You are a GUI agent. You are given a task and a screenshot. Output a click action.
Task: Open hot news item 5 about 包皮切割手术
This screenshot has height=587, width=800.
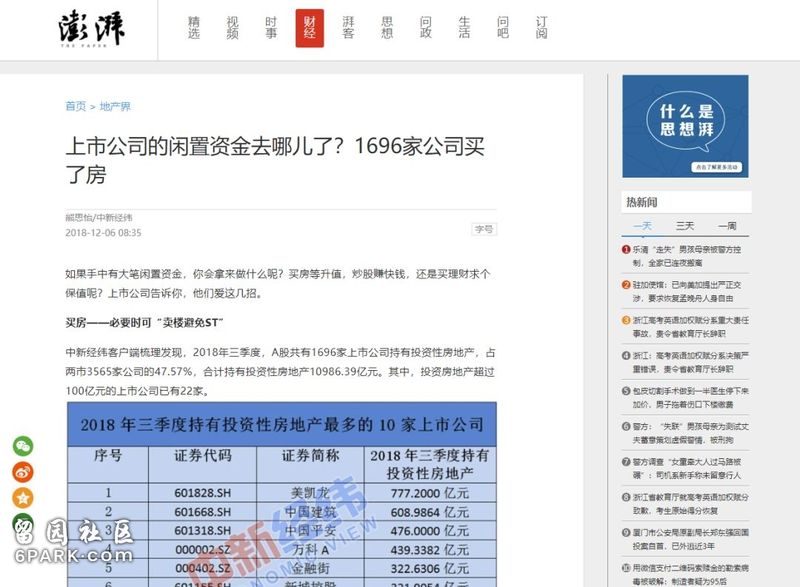(x=691, y=398)
